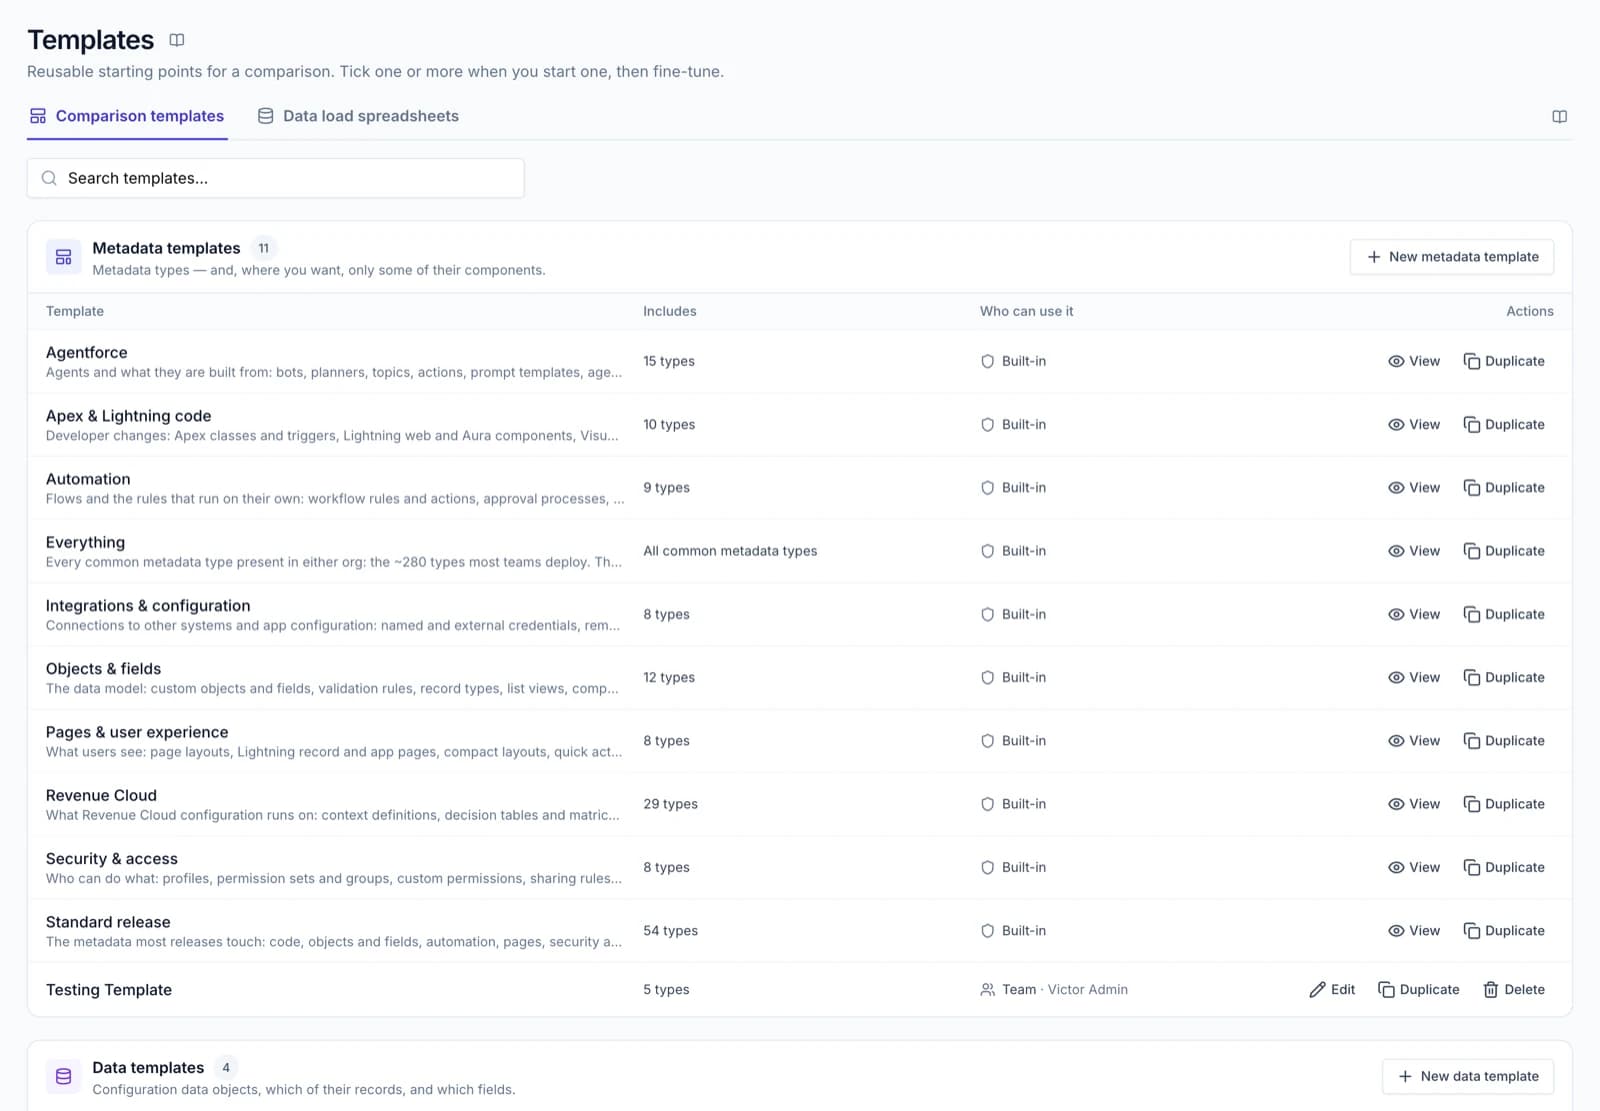View the Objects & fields template
Viewport: 1600px width, 1111px height.
(x=1413, y=677)
